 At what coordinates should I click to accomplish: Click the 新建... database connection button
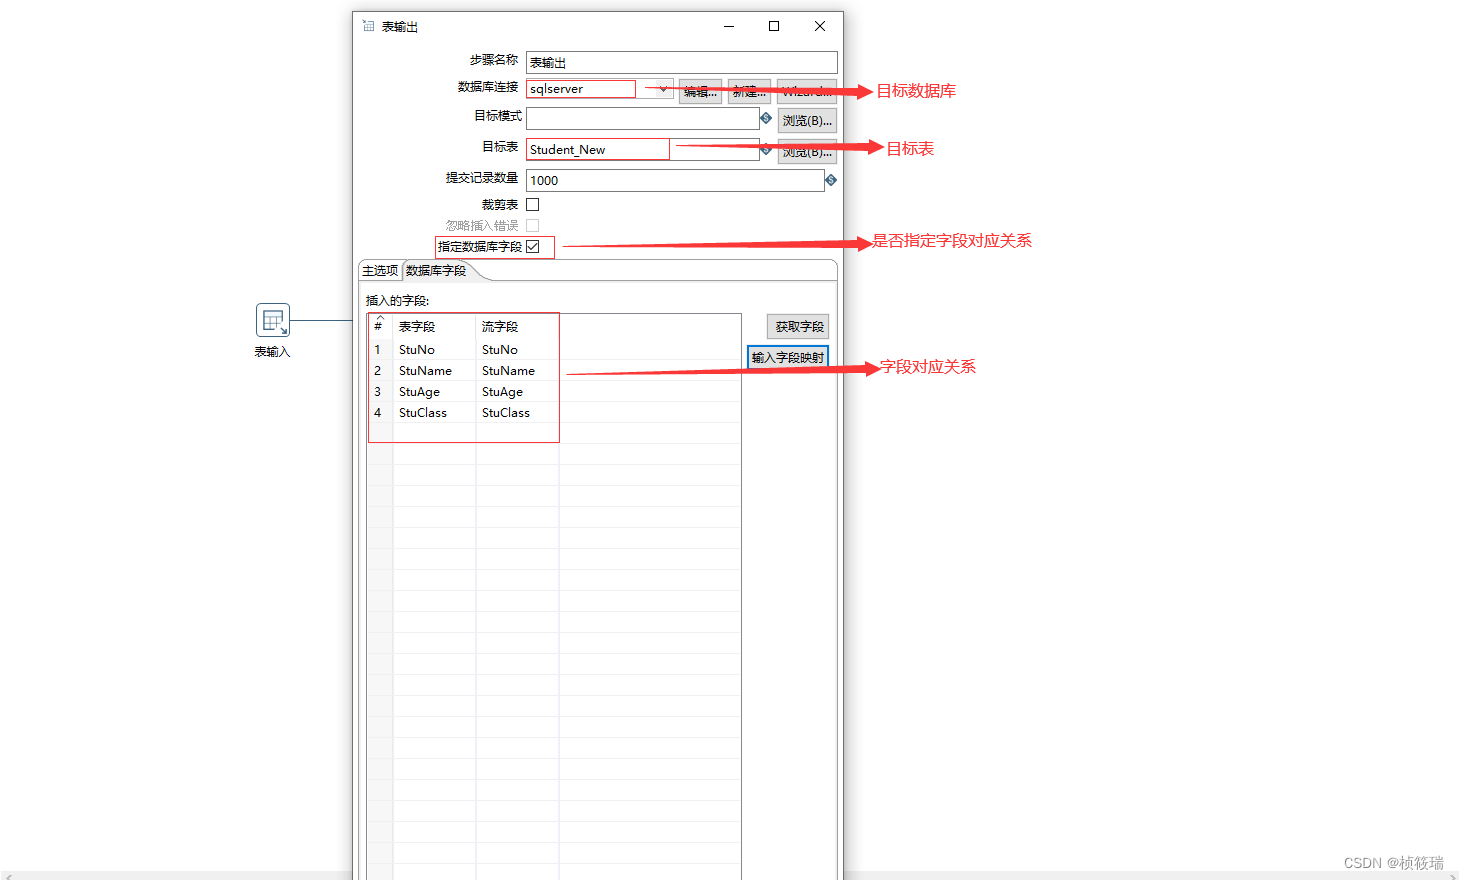749,91
